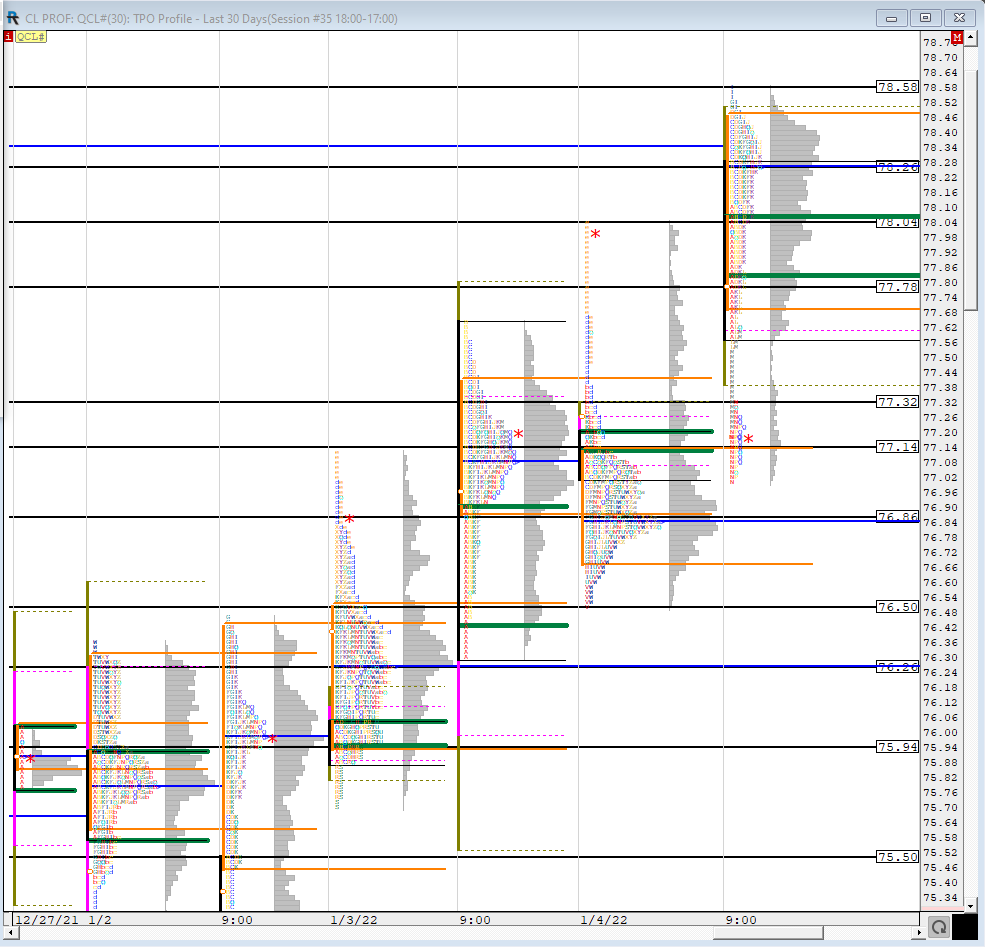985x947 pixels.
Task: Select the boxed 78.26 reference line label
Action: [898, 167]
